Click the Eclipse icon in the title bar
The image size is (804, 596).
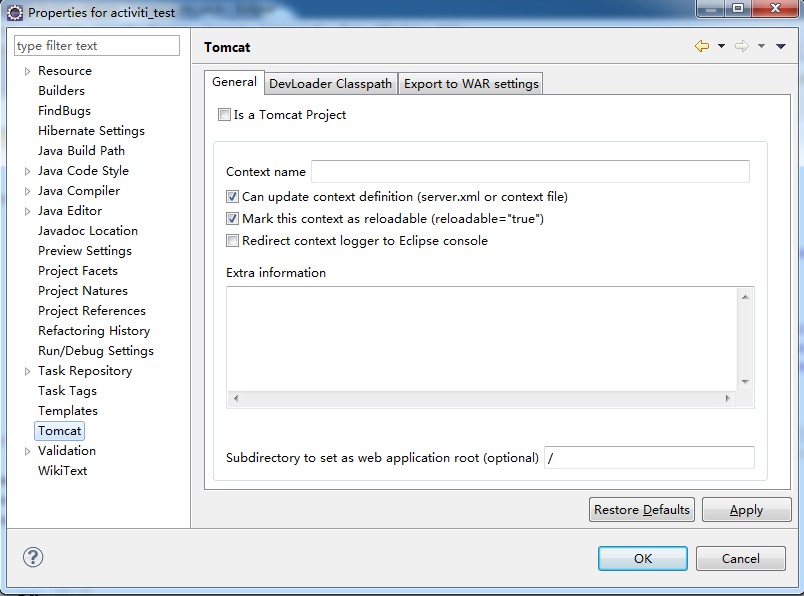[x=15, y=12]
